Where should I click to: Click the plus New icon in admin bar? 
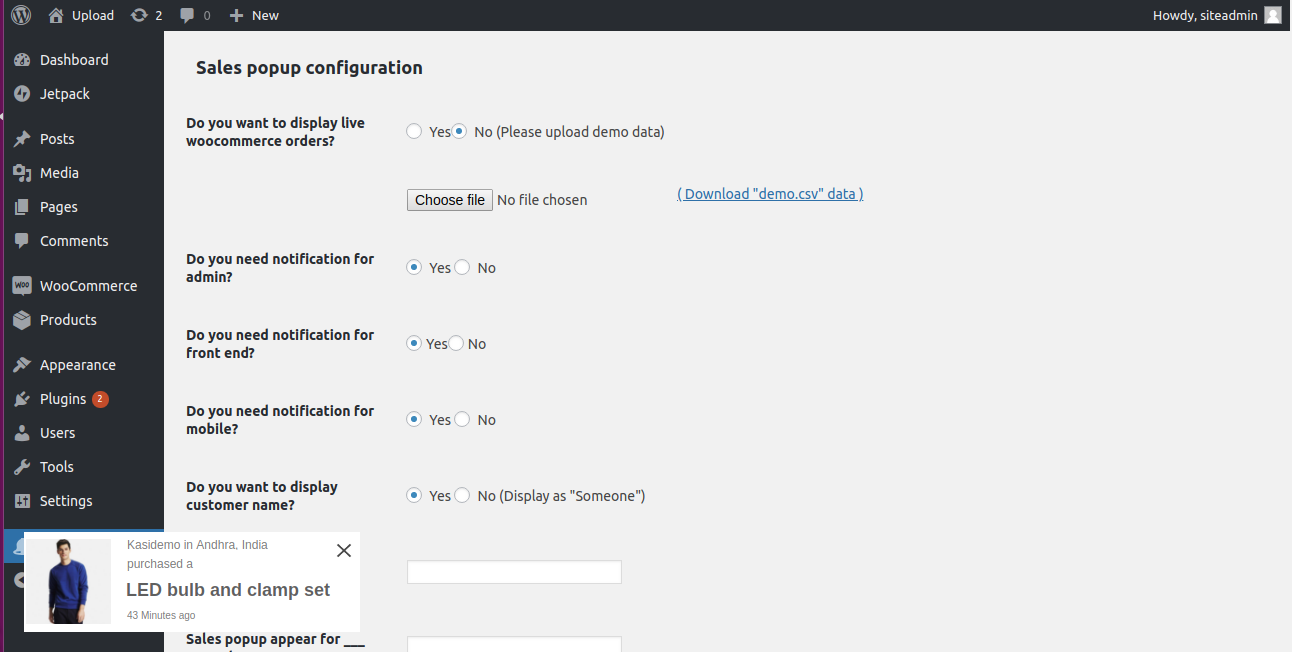236,15
